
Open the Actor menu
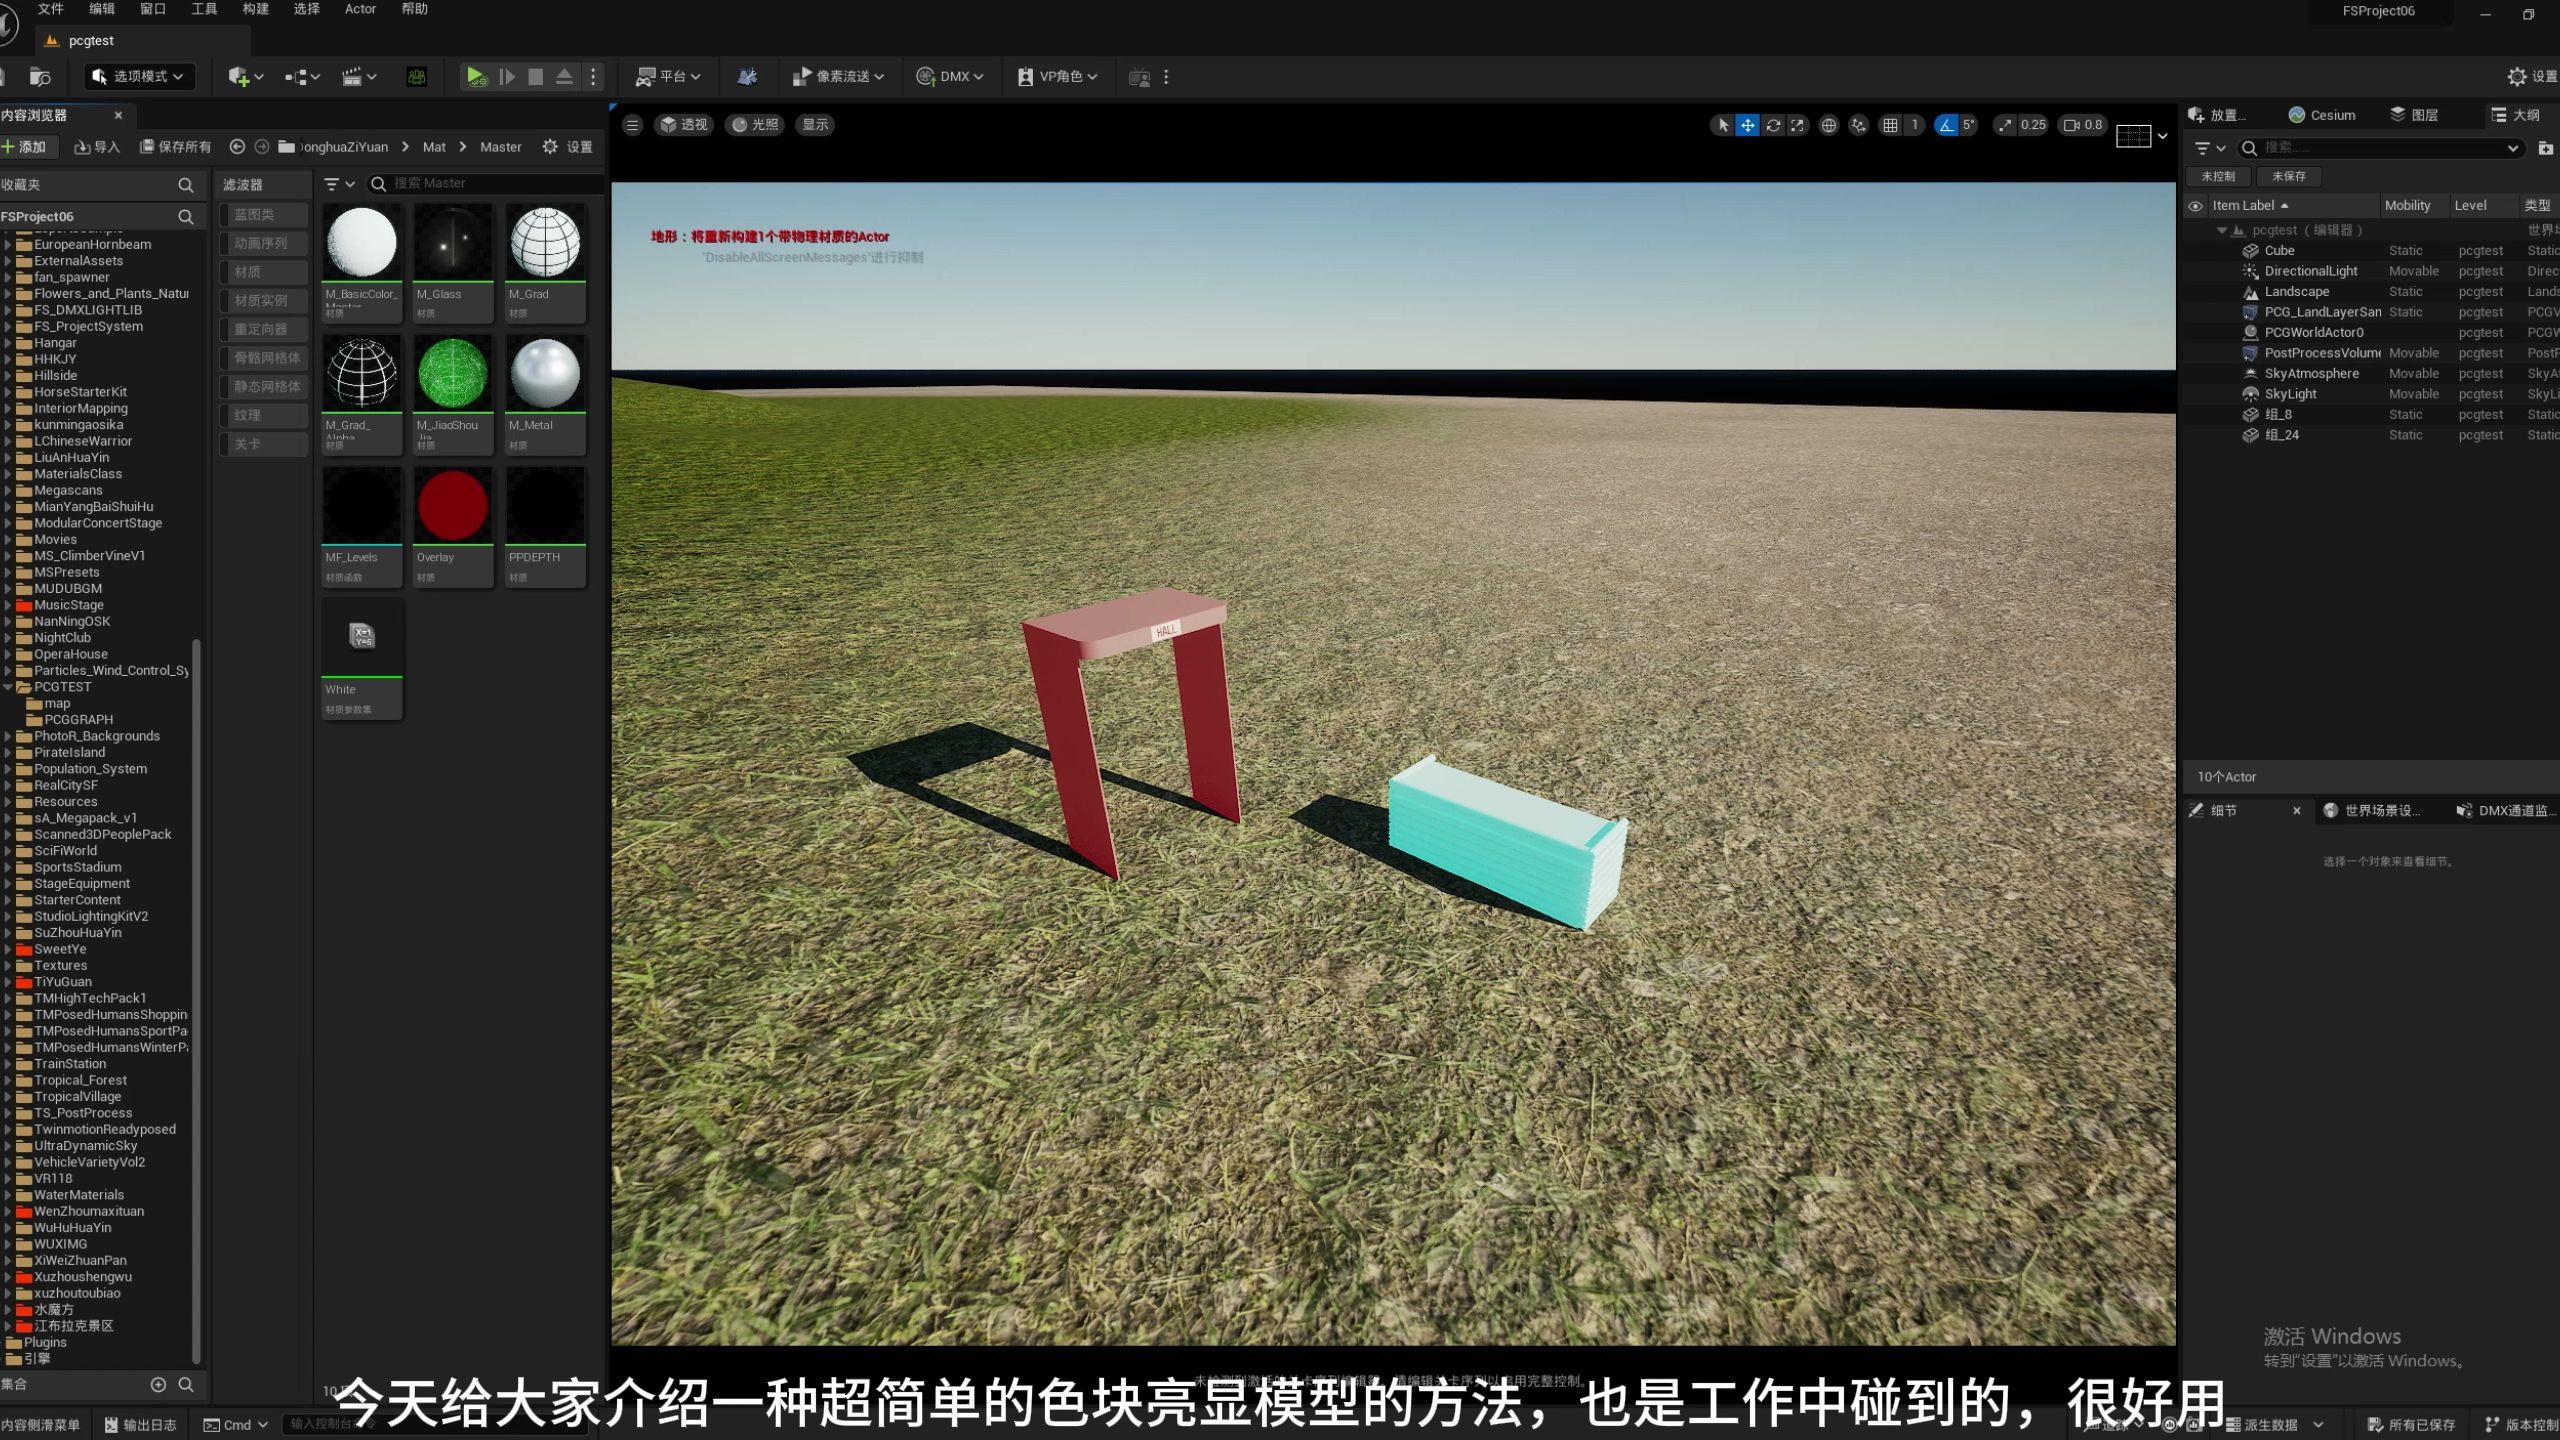(360, 9)
